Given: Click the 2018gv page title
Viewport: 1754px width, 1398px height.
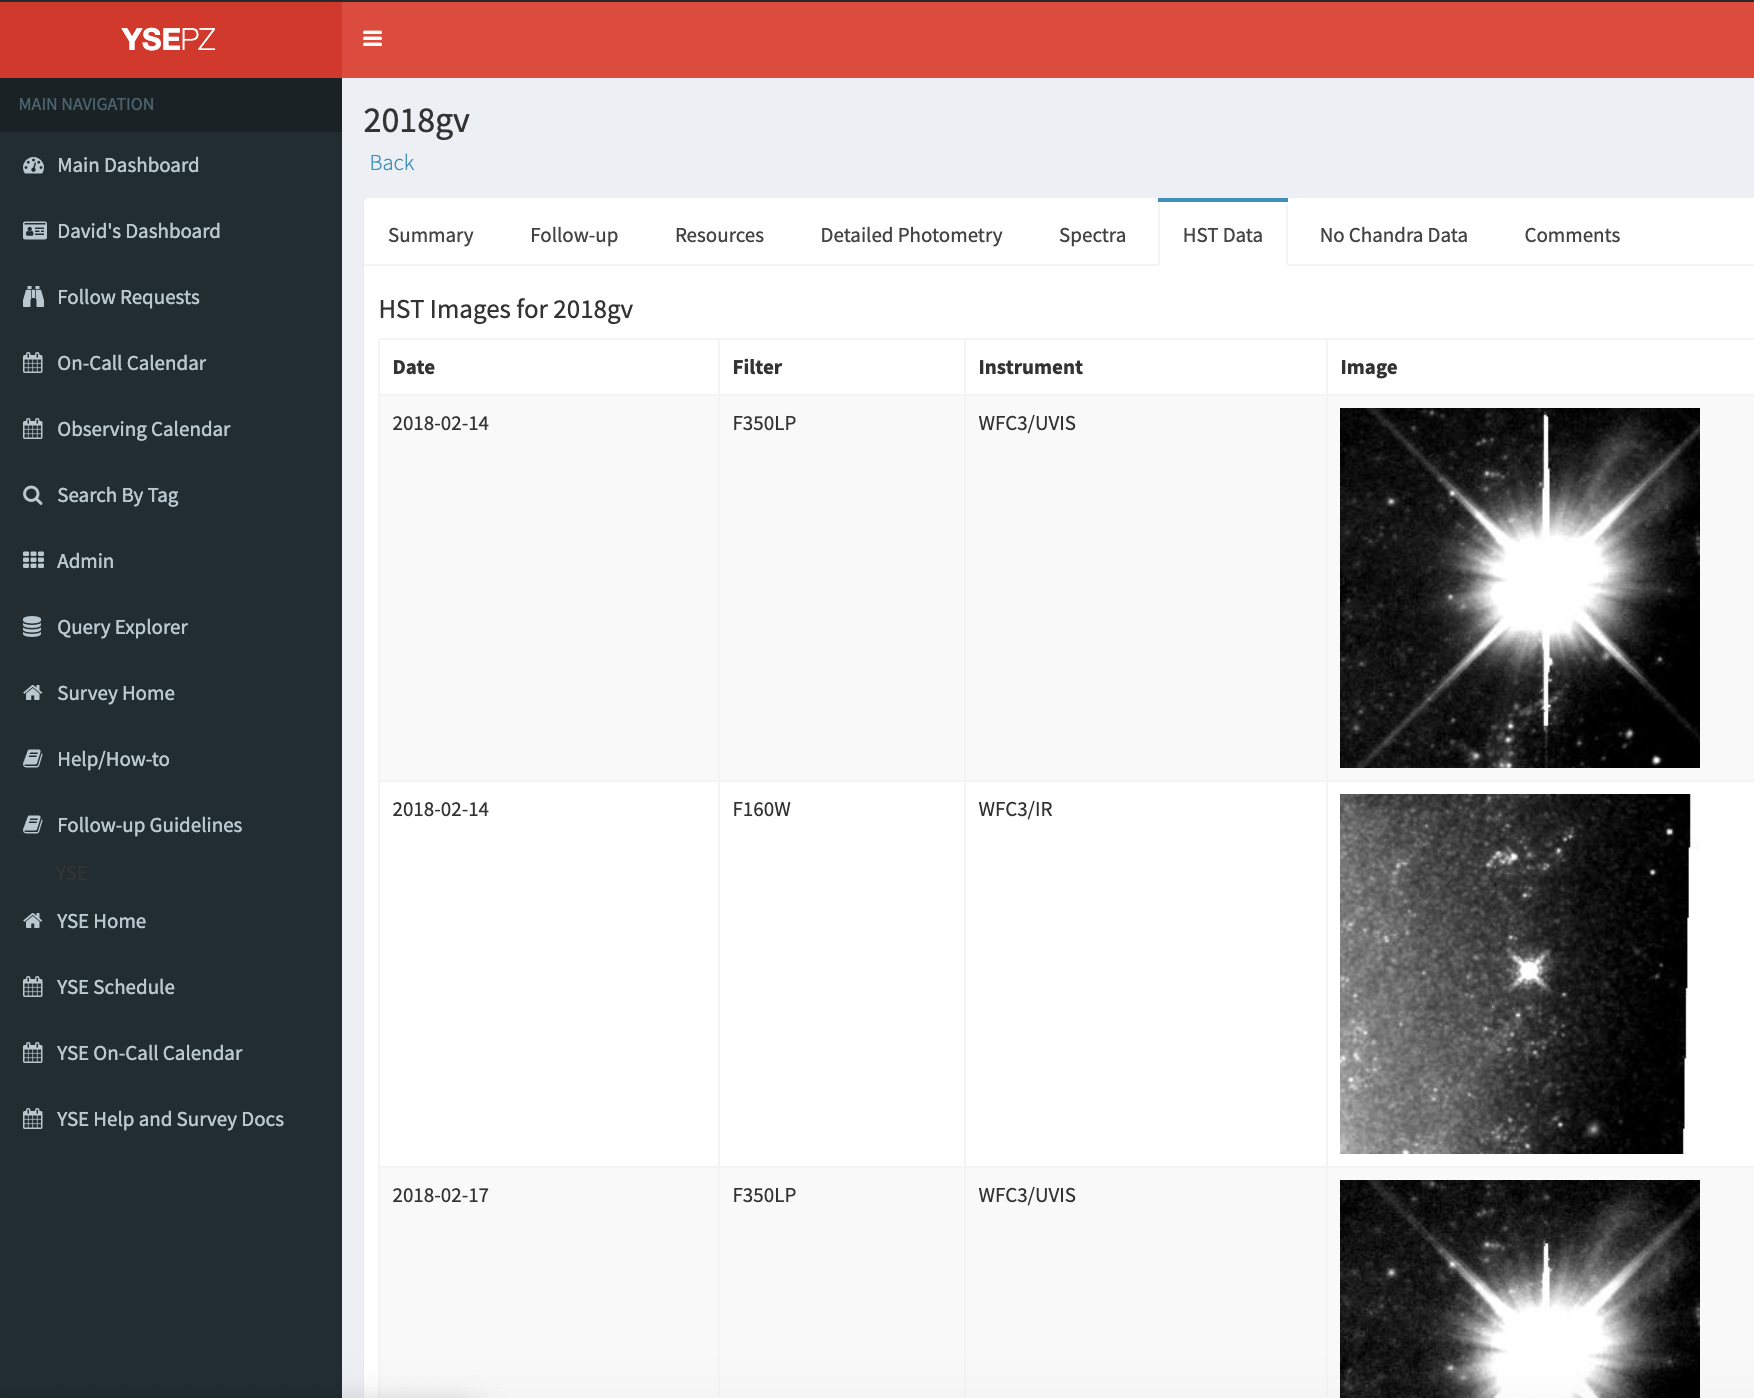Looking at the screenshot, I should [x=416, y=121].
